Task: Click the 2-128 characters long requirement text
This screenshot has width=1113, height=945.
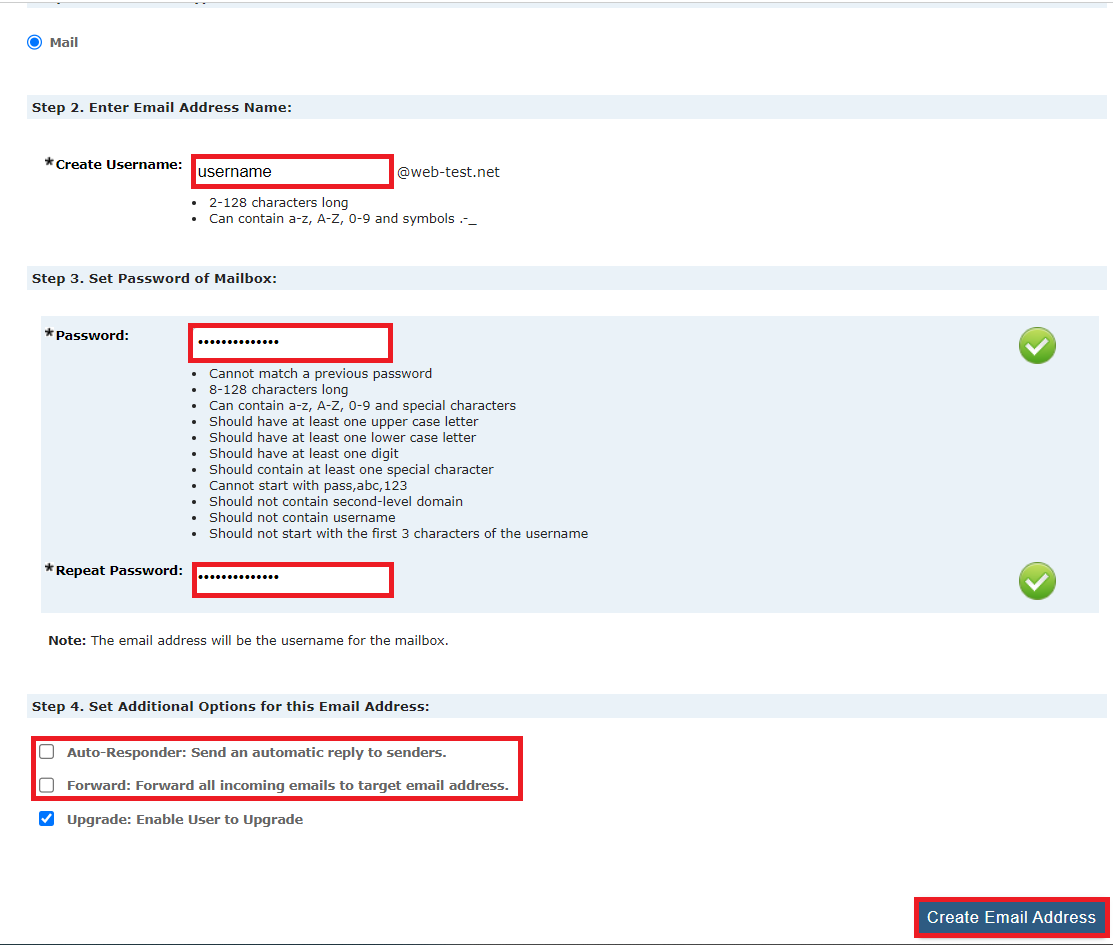Action: (278, 202)
